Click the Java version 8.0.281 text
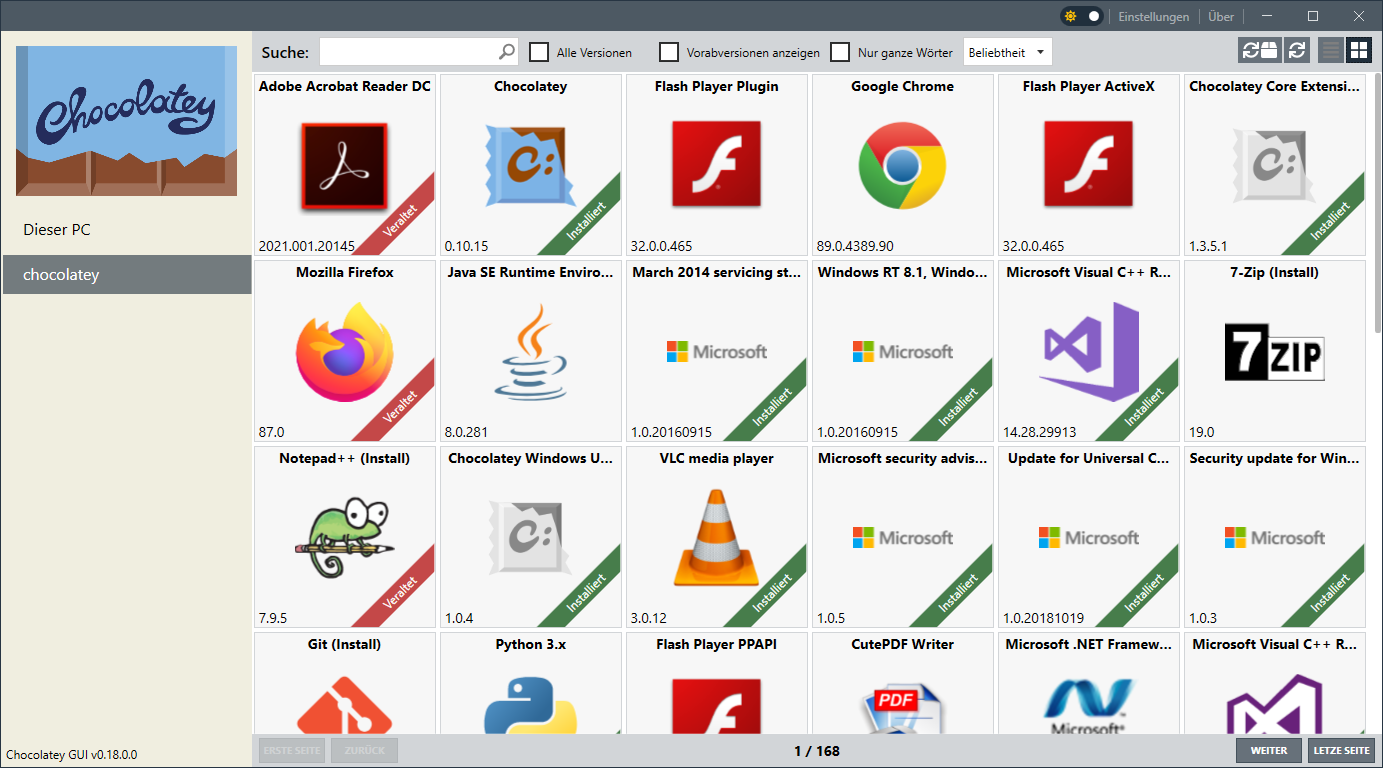The image size is (1383, 768). point(466,432)
